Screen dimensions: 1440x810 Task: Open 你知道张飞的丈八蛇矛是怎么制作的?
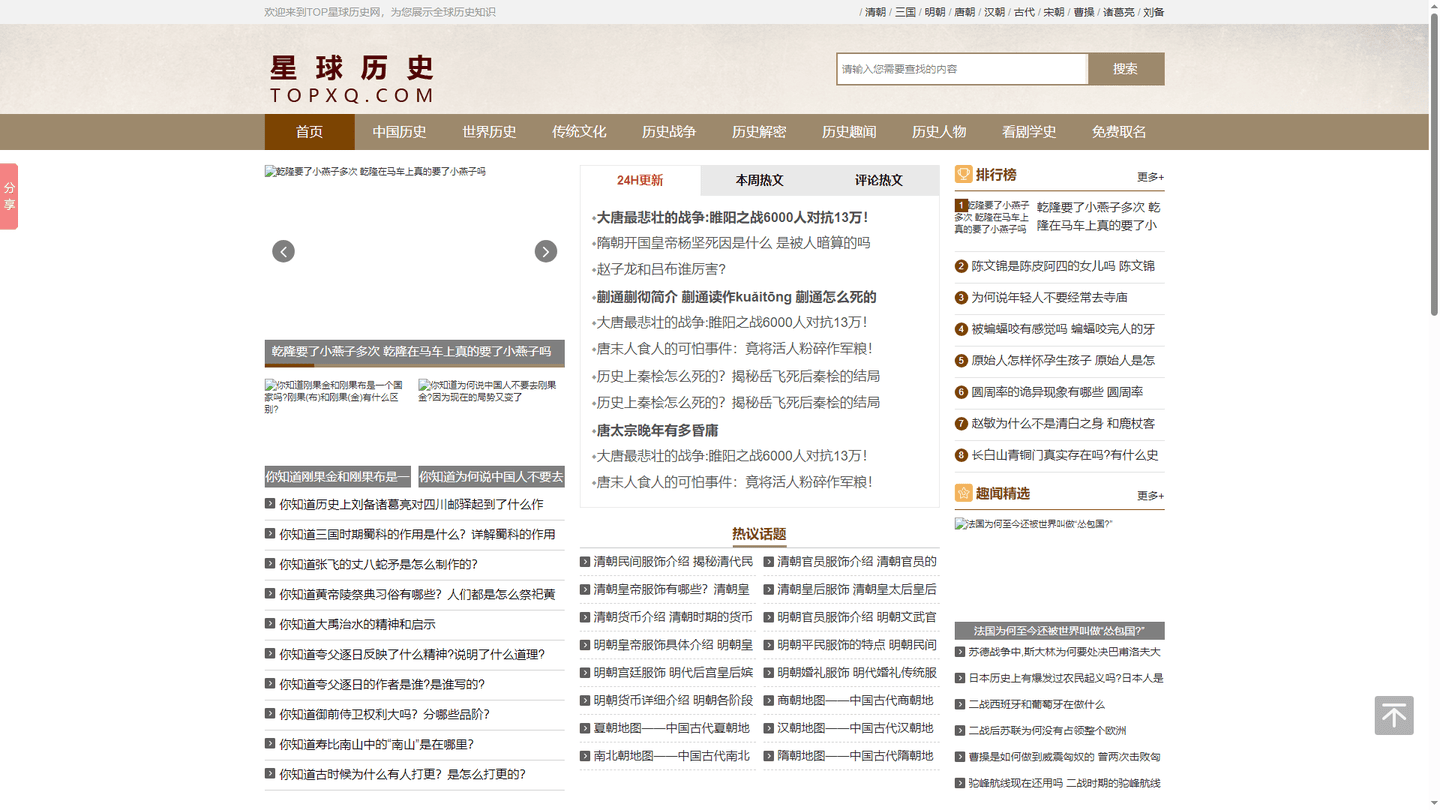click(x=378, y=564)
